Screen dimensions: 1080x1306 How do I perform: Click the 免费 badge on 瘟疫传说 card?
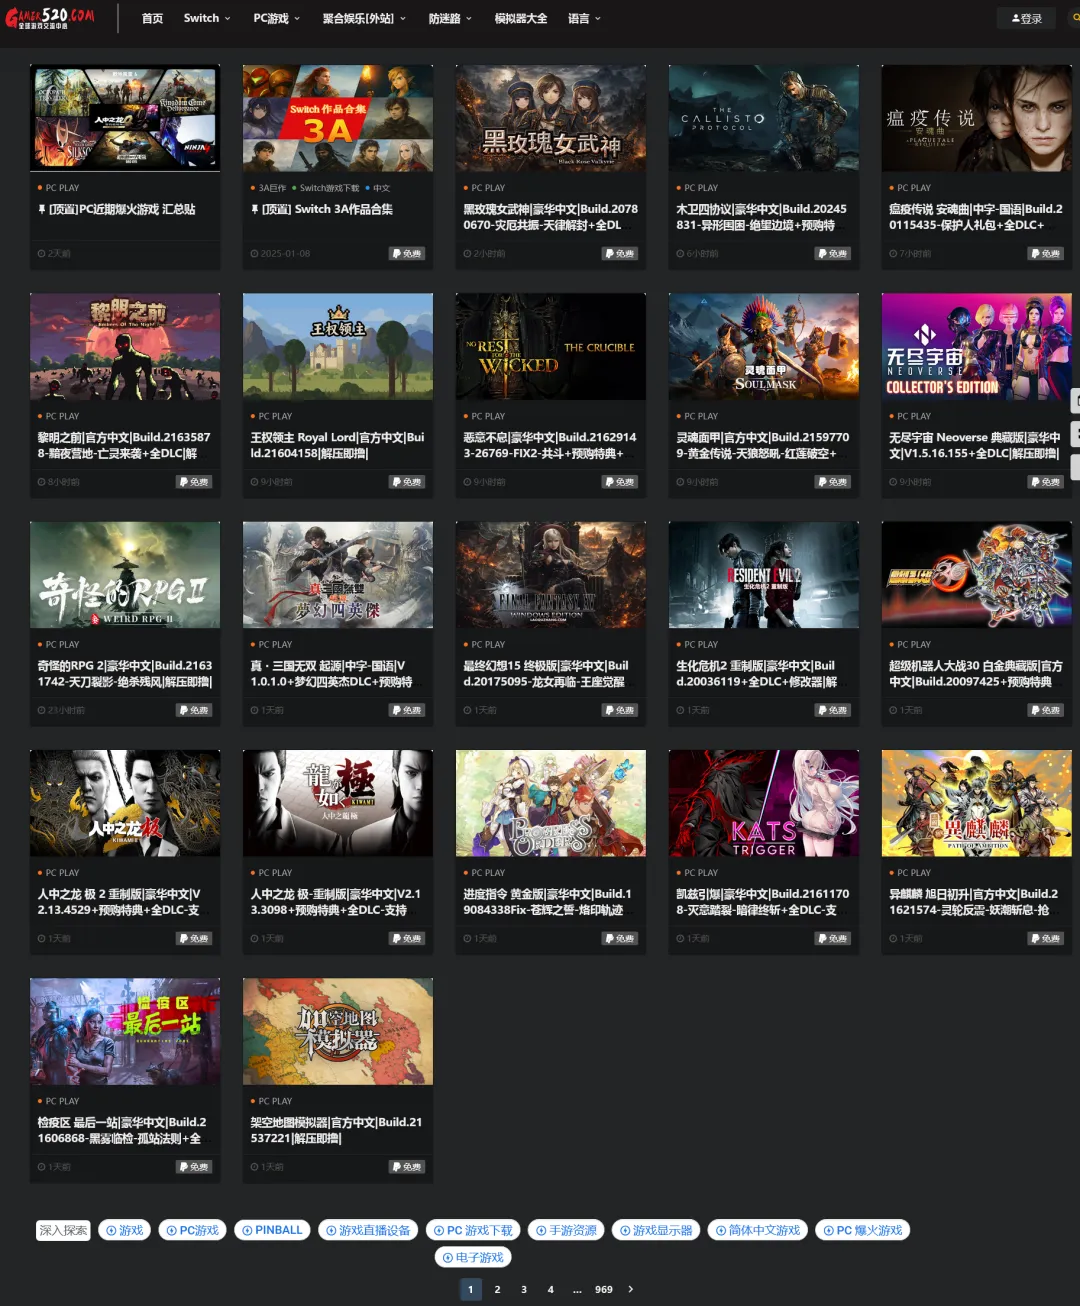[x=1046, y=254]
